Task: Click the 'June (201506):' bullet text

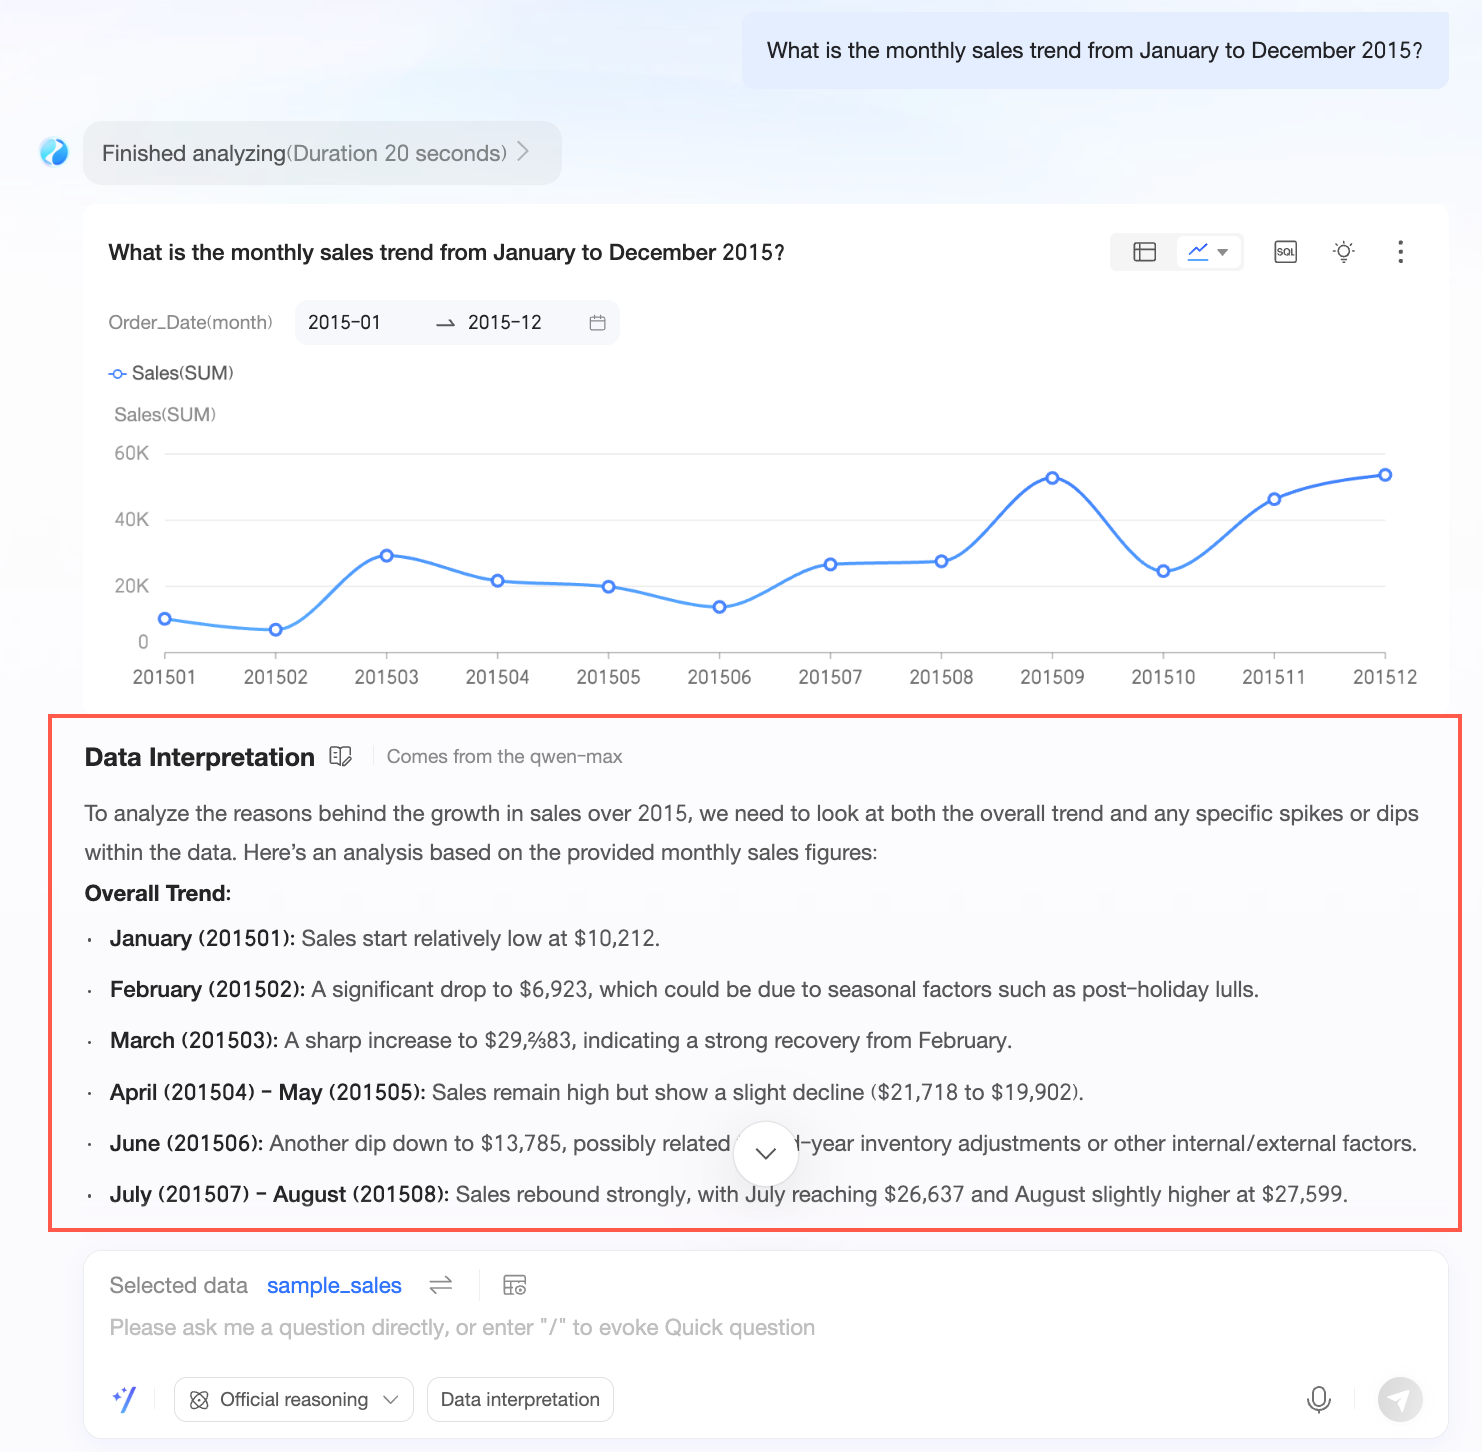Action: pos(187,1143)
